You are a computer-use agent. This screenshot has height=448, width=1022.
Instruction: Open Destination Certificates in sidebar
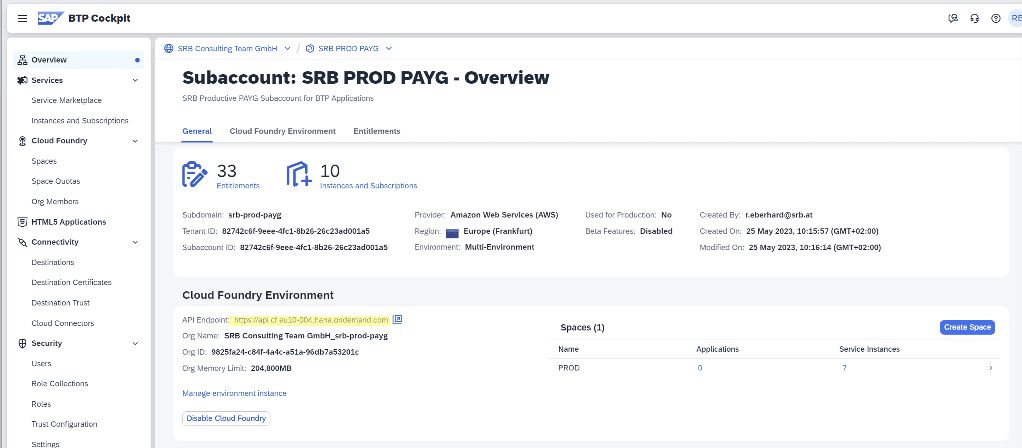[71, 282]
